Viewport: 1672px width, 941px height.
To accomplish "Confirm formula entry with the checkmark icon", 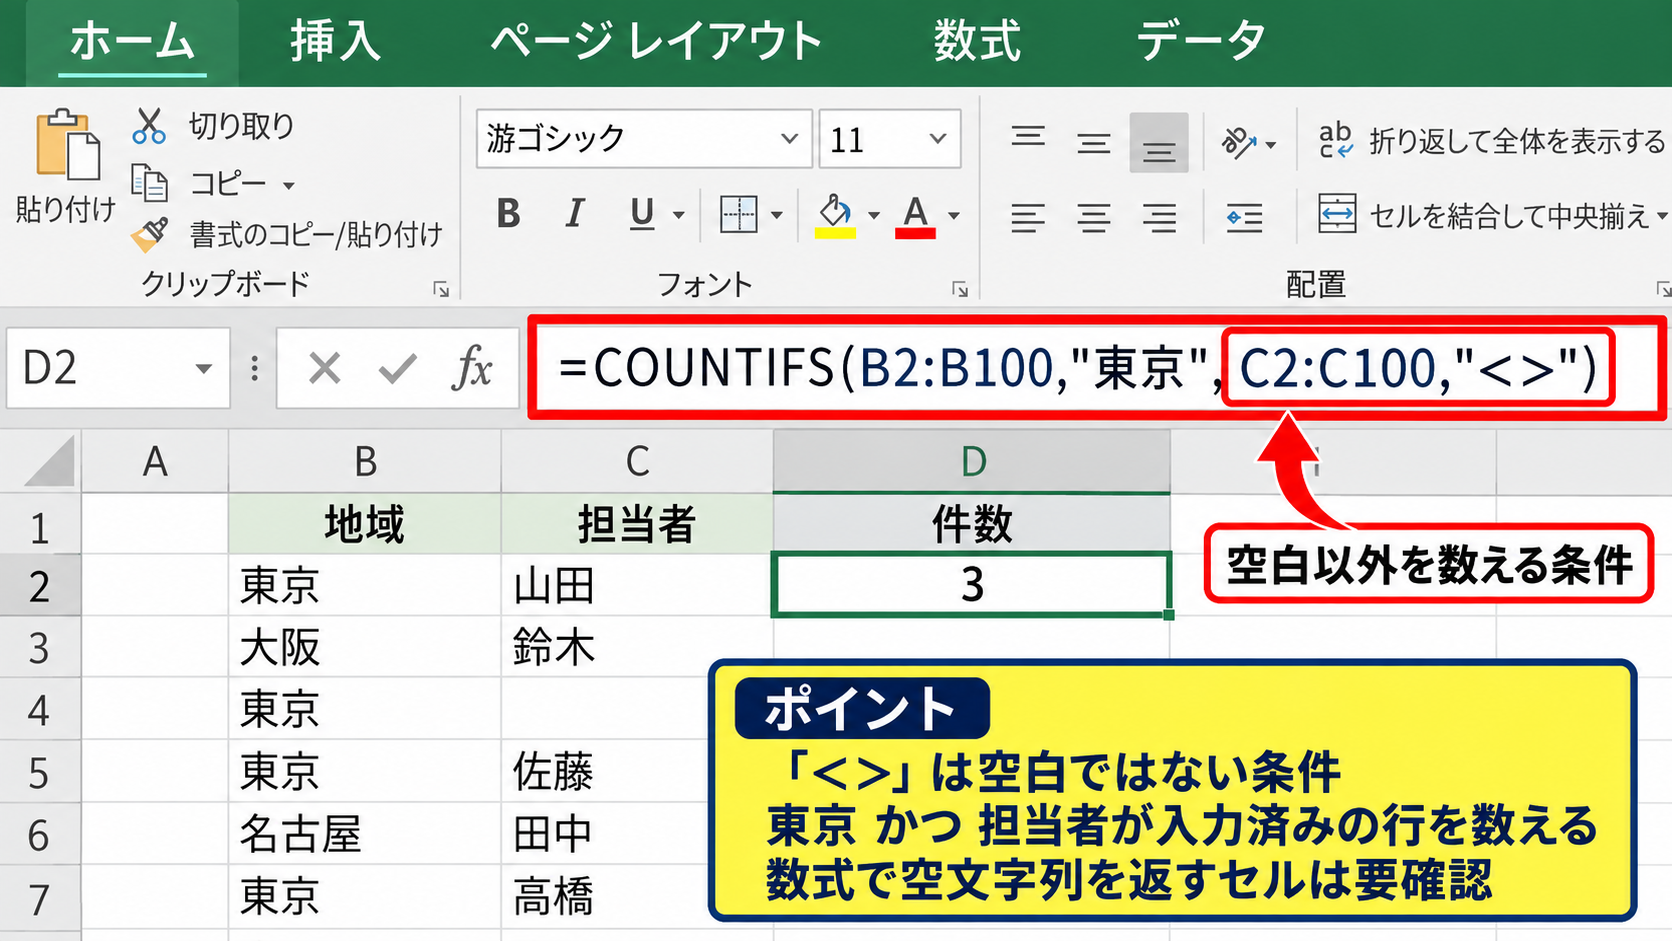I will [397, 369].
